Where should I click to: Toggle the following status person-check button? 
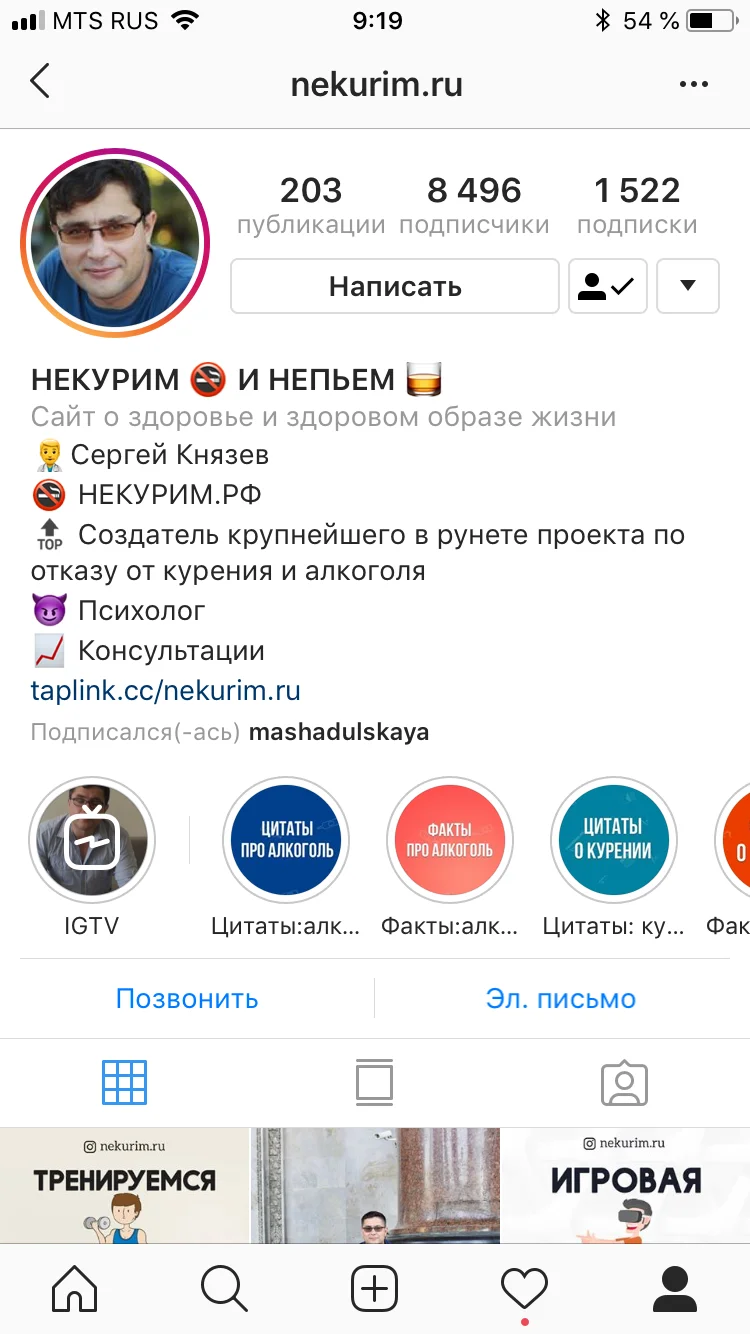(x=608, y=286)
